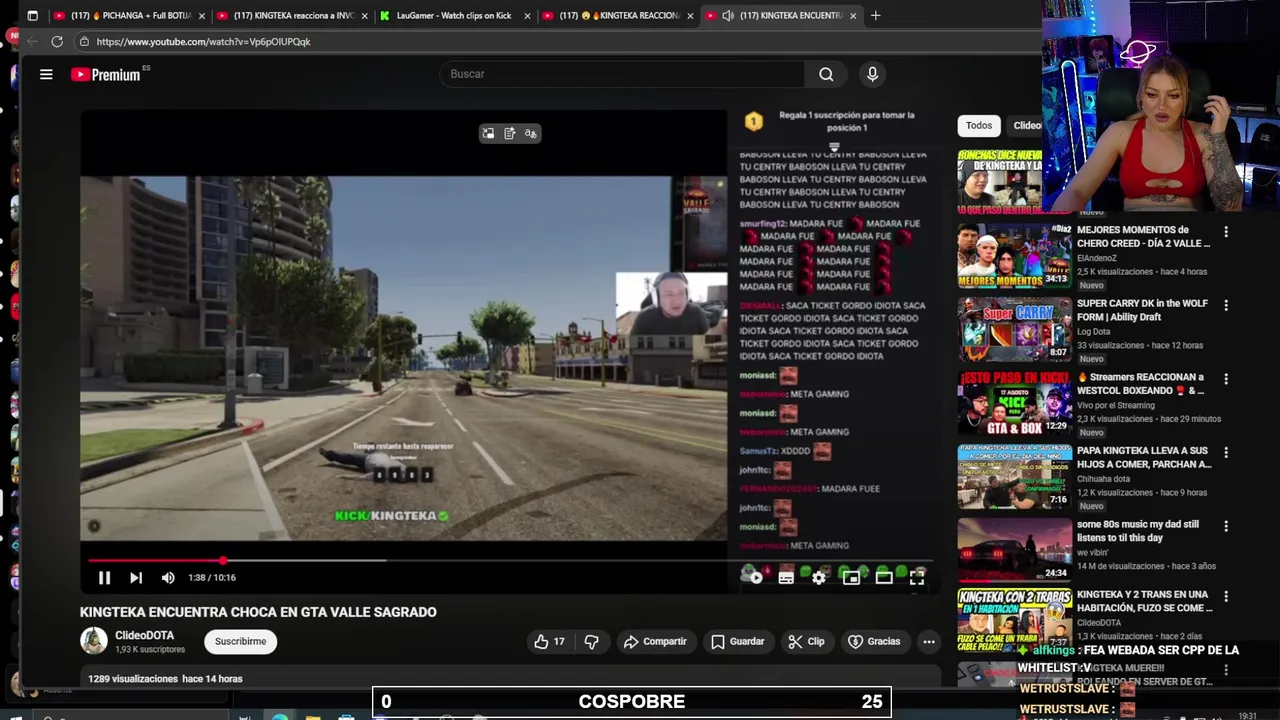Open options for KINGTEKA Y 2 TRANS video

(1226, 597)
